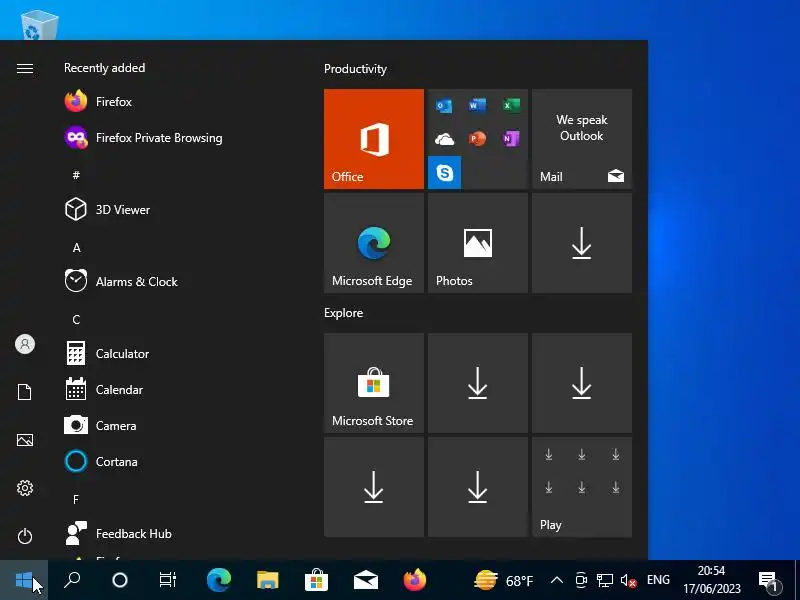Open the Skype tile
Screen dimensions: 800x600
[x=444, y=172]
